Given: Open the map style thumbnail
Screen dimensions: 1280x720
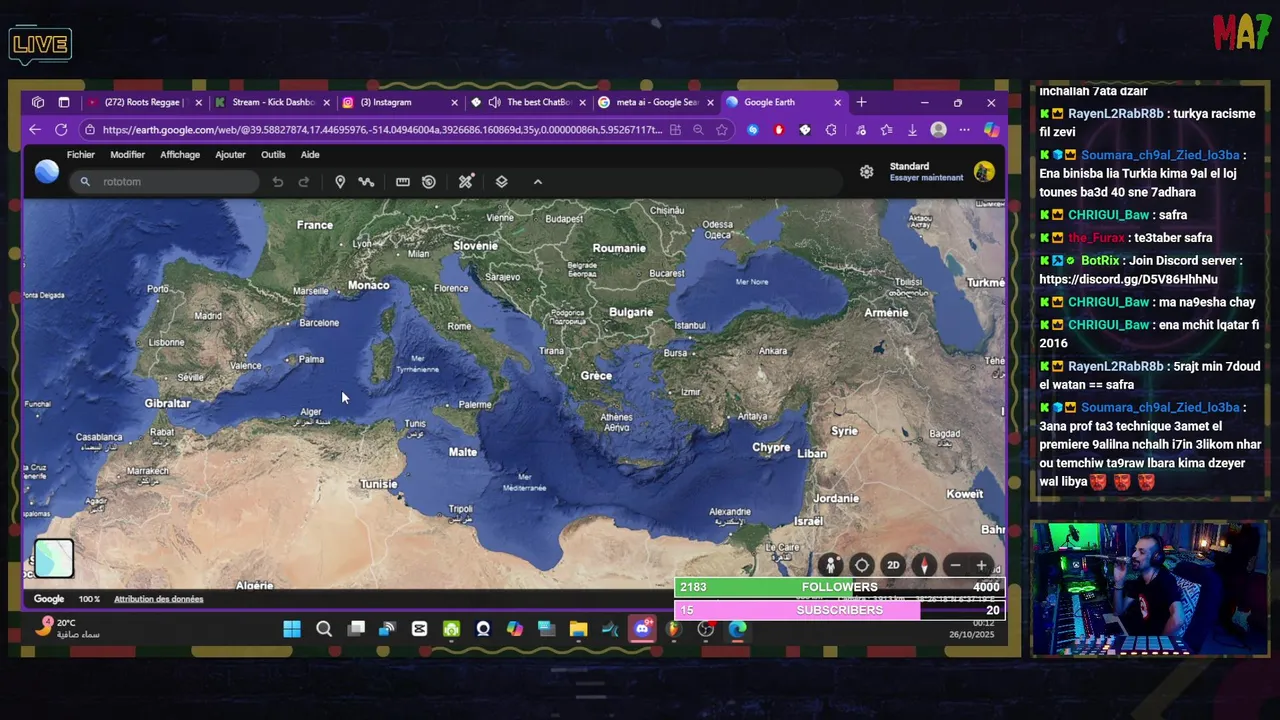Looking at the screenshot, I should (54, 559).
